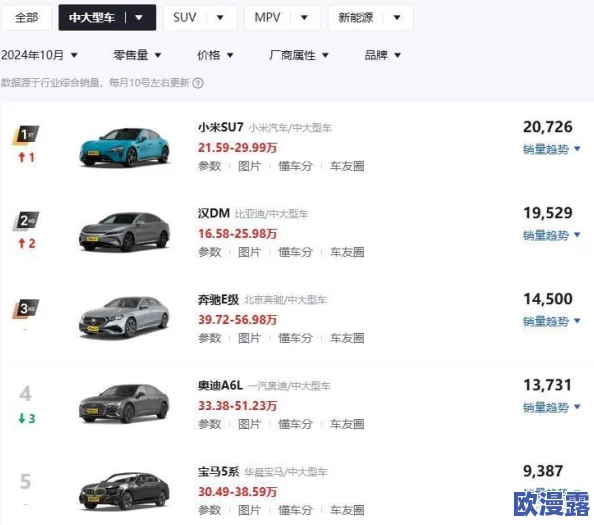Screen dimensions: 594x525
Task: Open the 汉DM model title
Action: [x=214, y=213]
